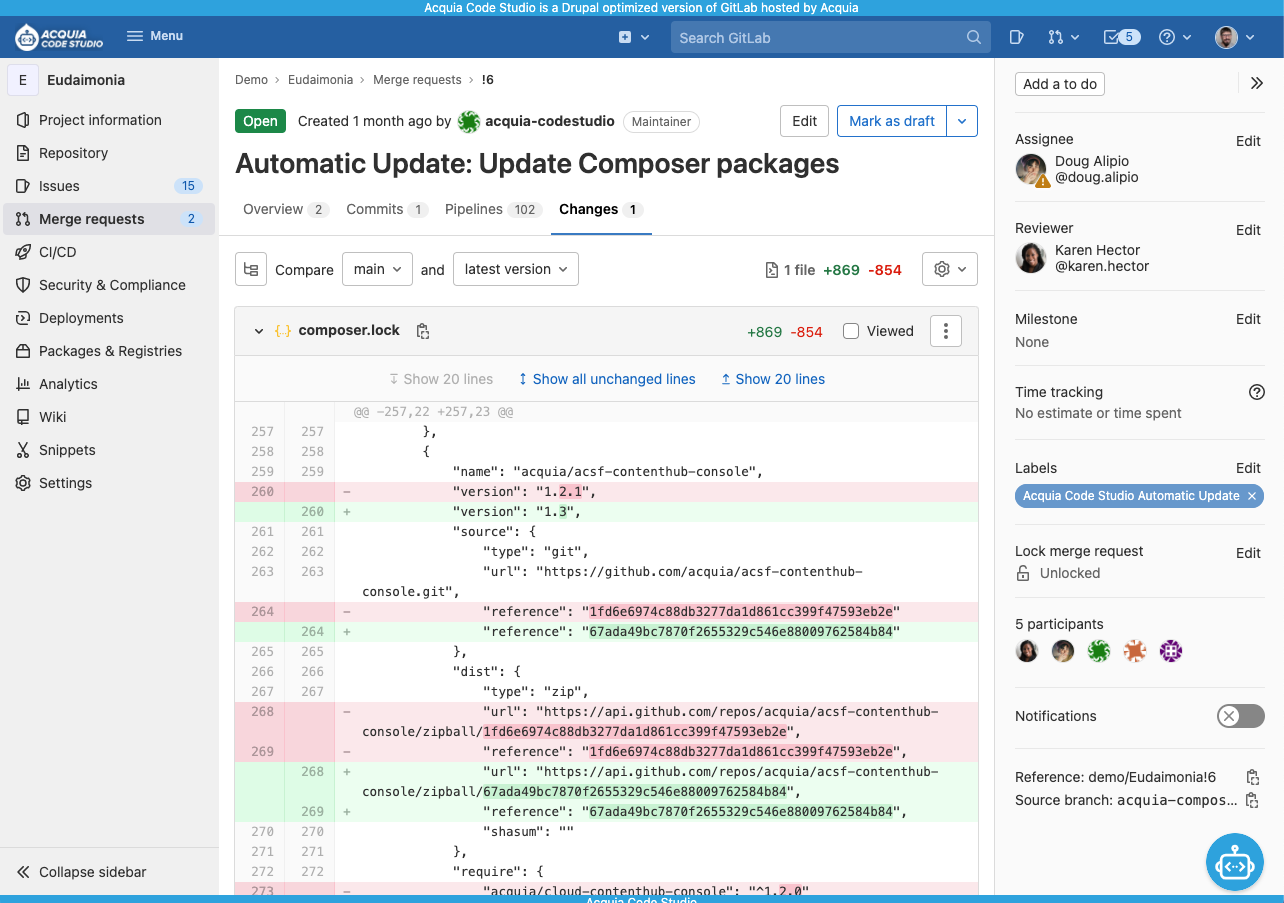Screen dimensions: 1284x903
Task: Click Add a to do button
Action: 1060,84
